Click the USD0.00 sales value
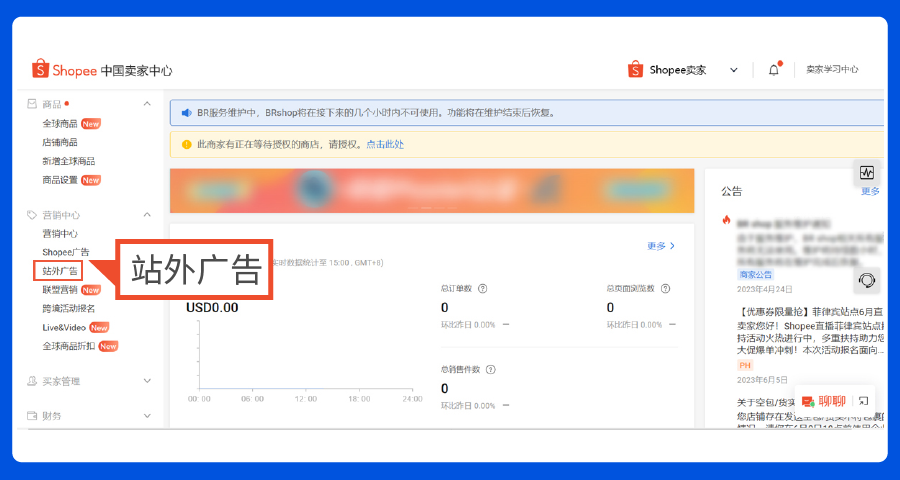The image size is (900, 480). (212, 308)
